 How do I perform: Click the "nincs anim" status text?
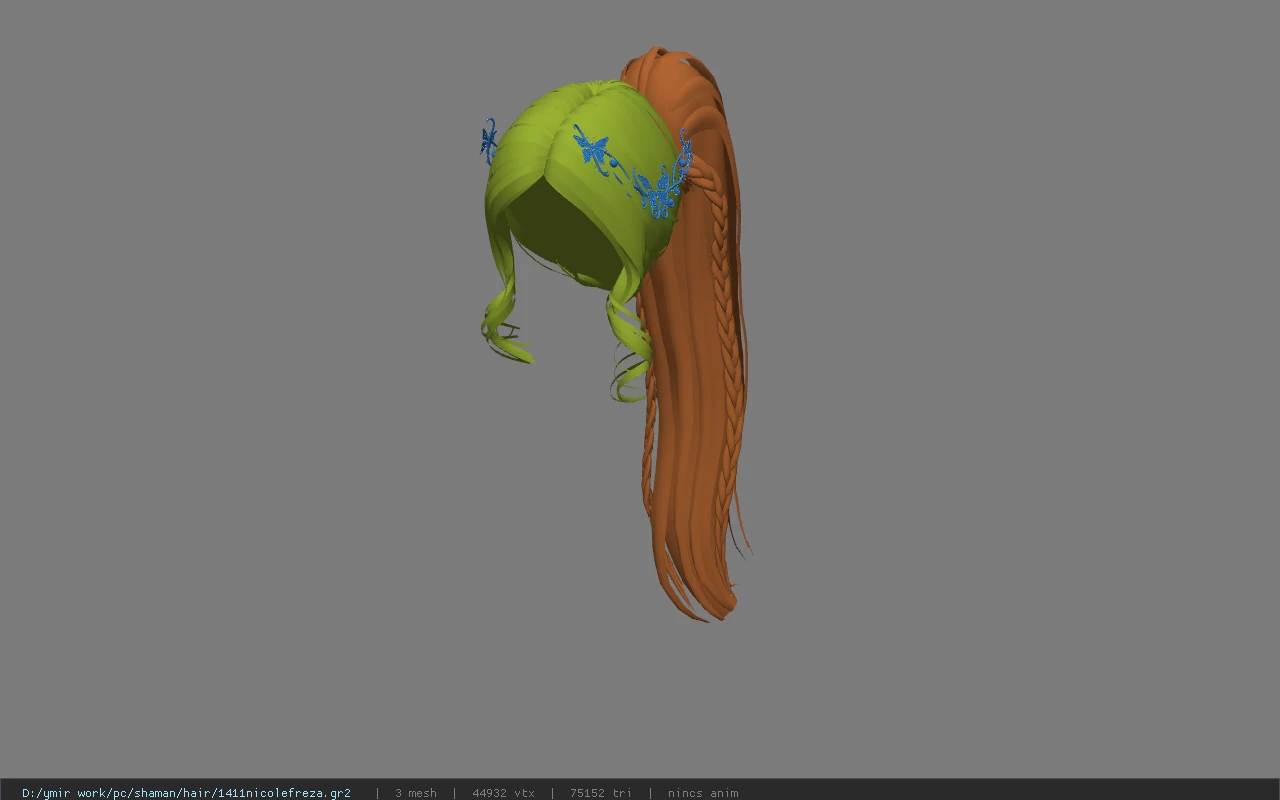(703, 793)
